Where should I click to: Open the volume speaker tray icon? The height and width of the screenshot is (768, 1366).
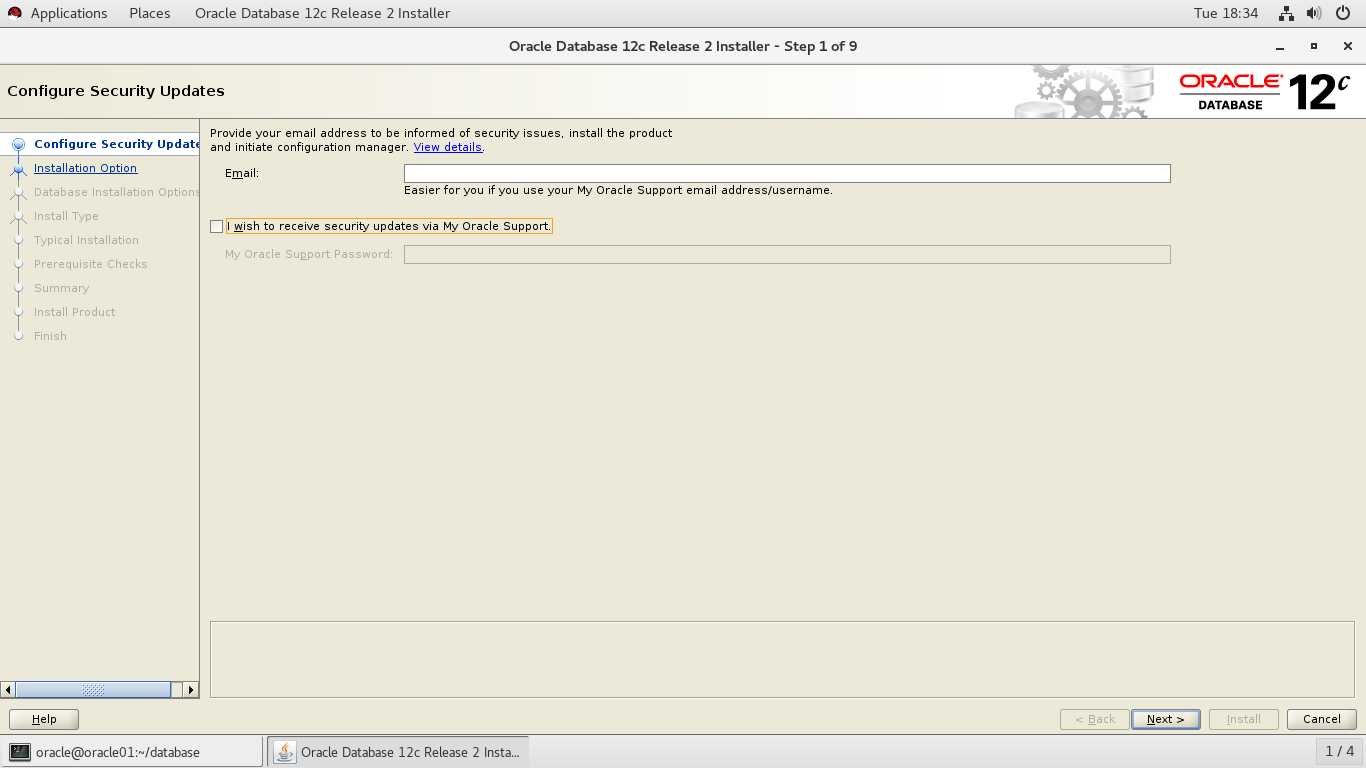click(1314, 13)
